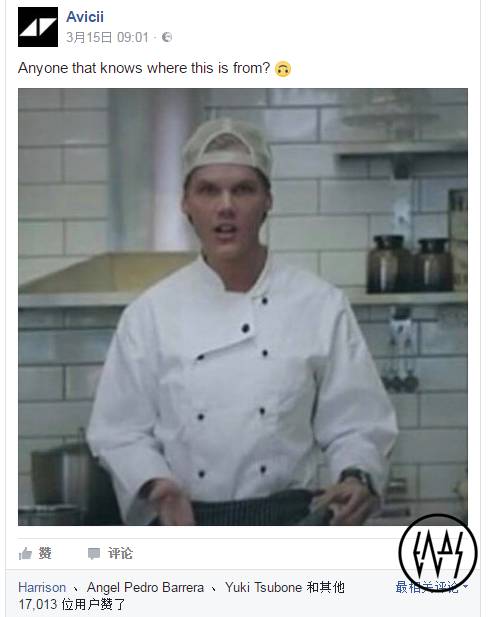Open the chef photo in the post
This screenshot has width=488, height=617.
243,307
